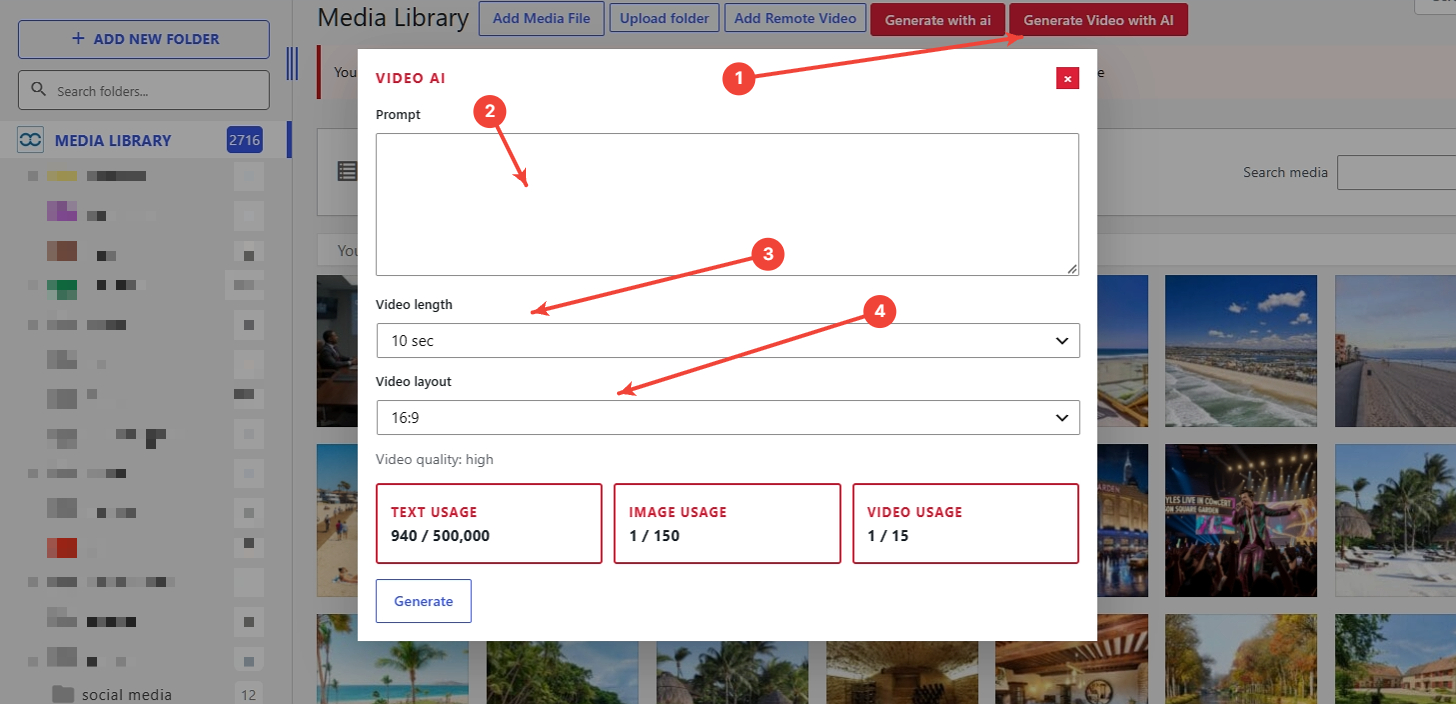This screenshot has height=704, width=1456.
Task: Click the TEXT USAGE 940 / 500,000 card
Action: tap(489, 524)
